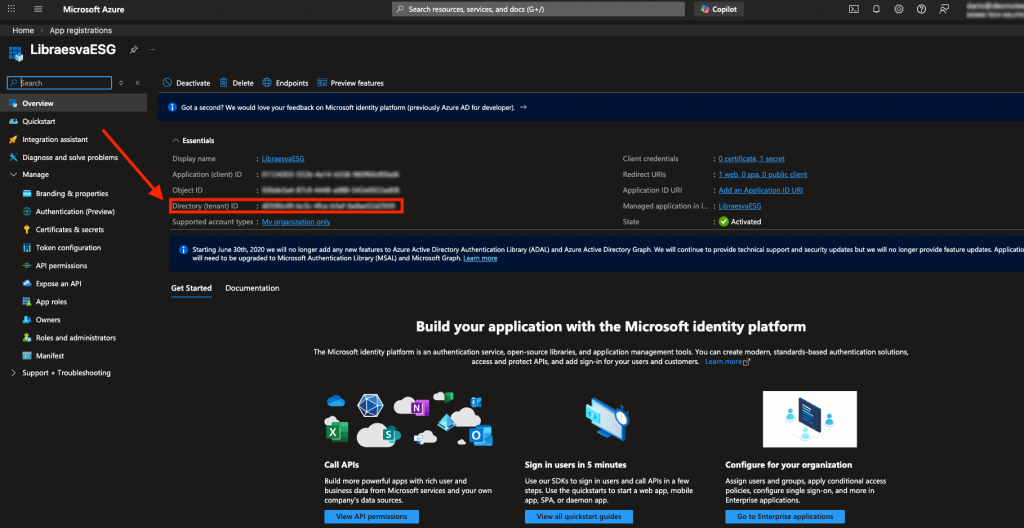This screenshot has height=528, width=1024.
Task: Click the Copilot button
Action: point(719,9)
